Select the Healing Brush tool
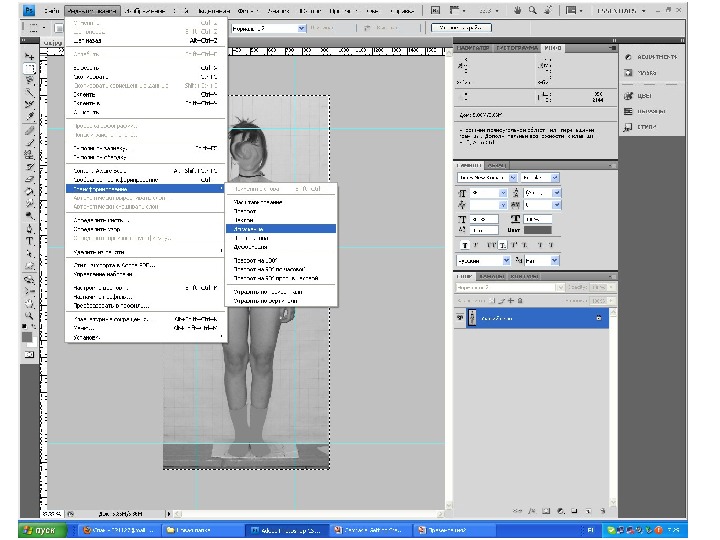The height and width of the screenshot is (540, 720). 29,131
